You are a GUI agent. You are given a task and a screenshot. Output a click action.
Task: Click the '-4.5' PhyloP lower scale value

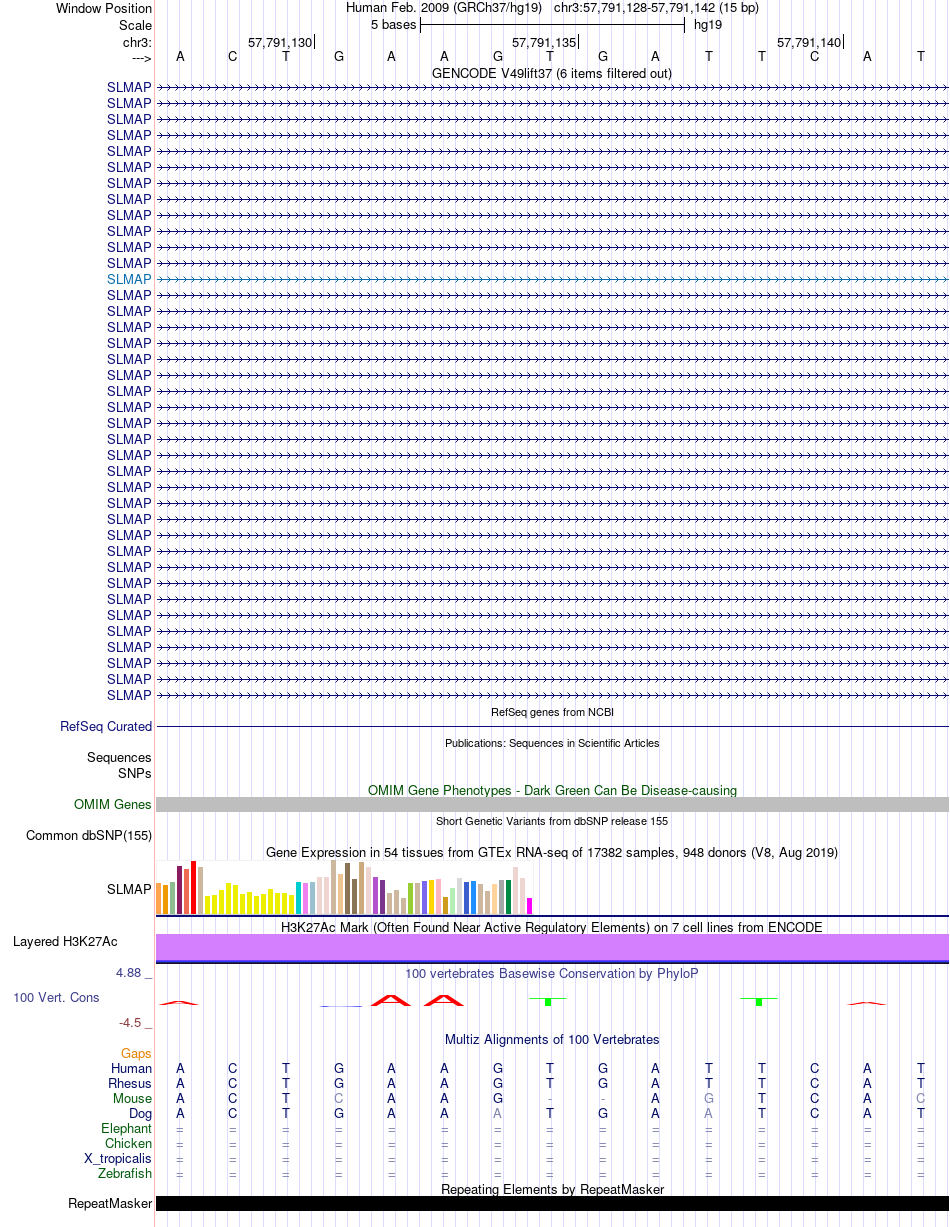[x=130, y=1022]
